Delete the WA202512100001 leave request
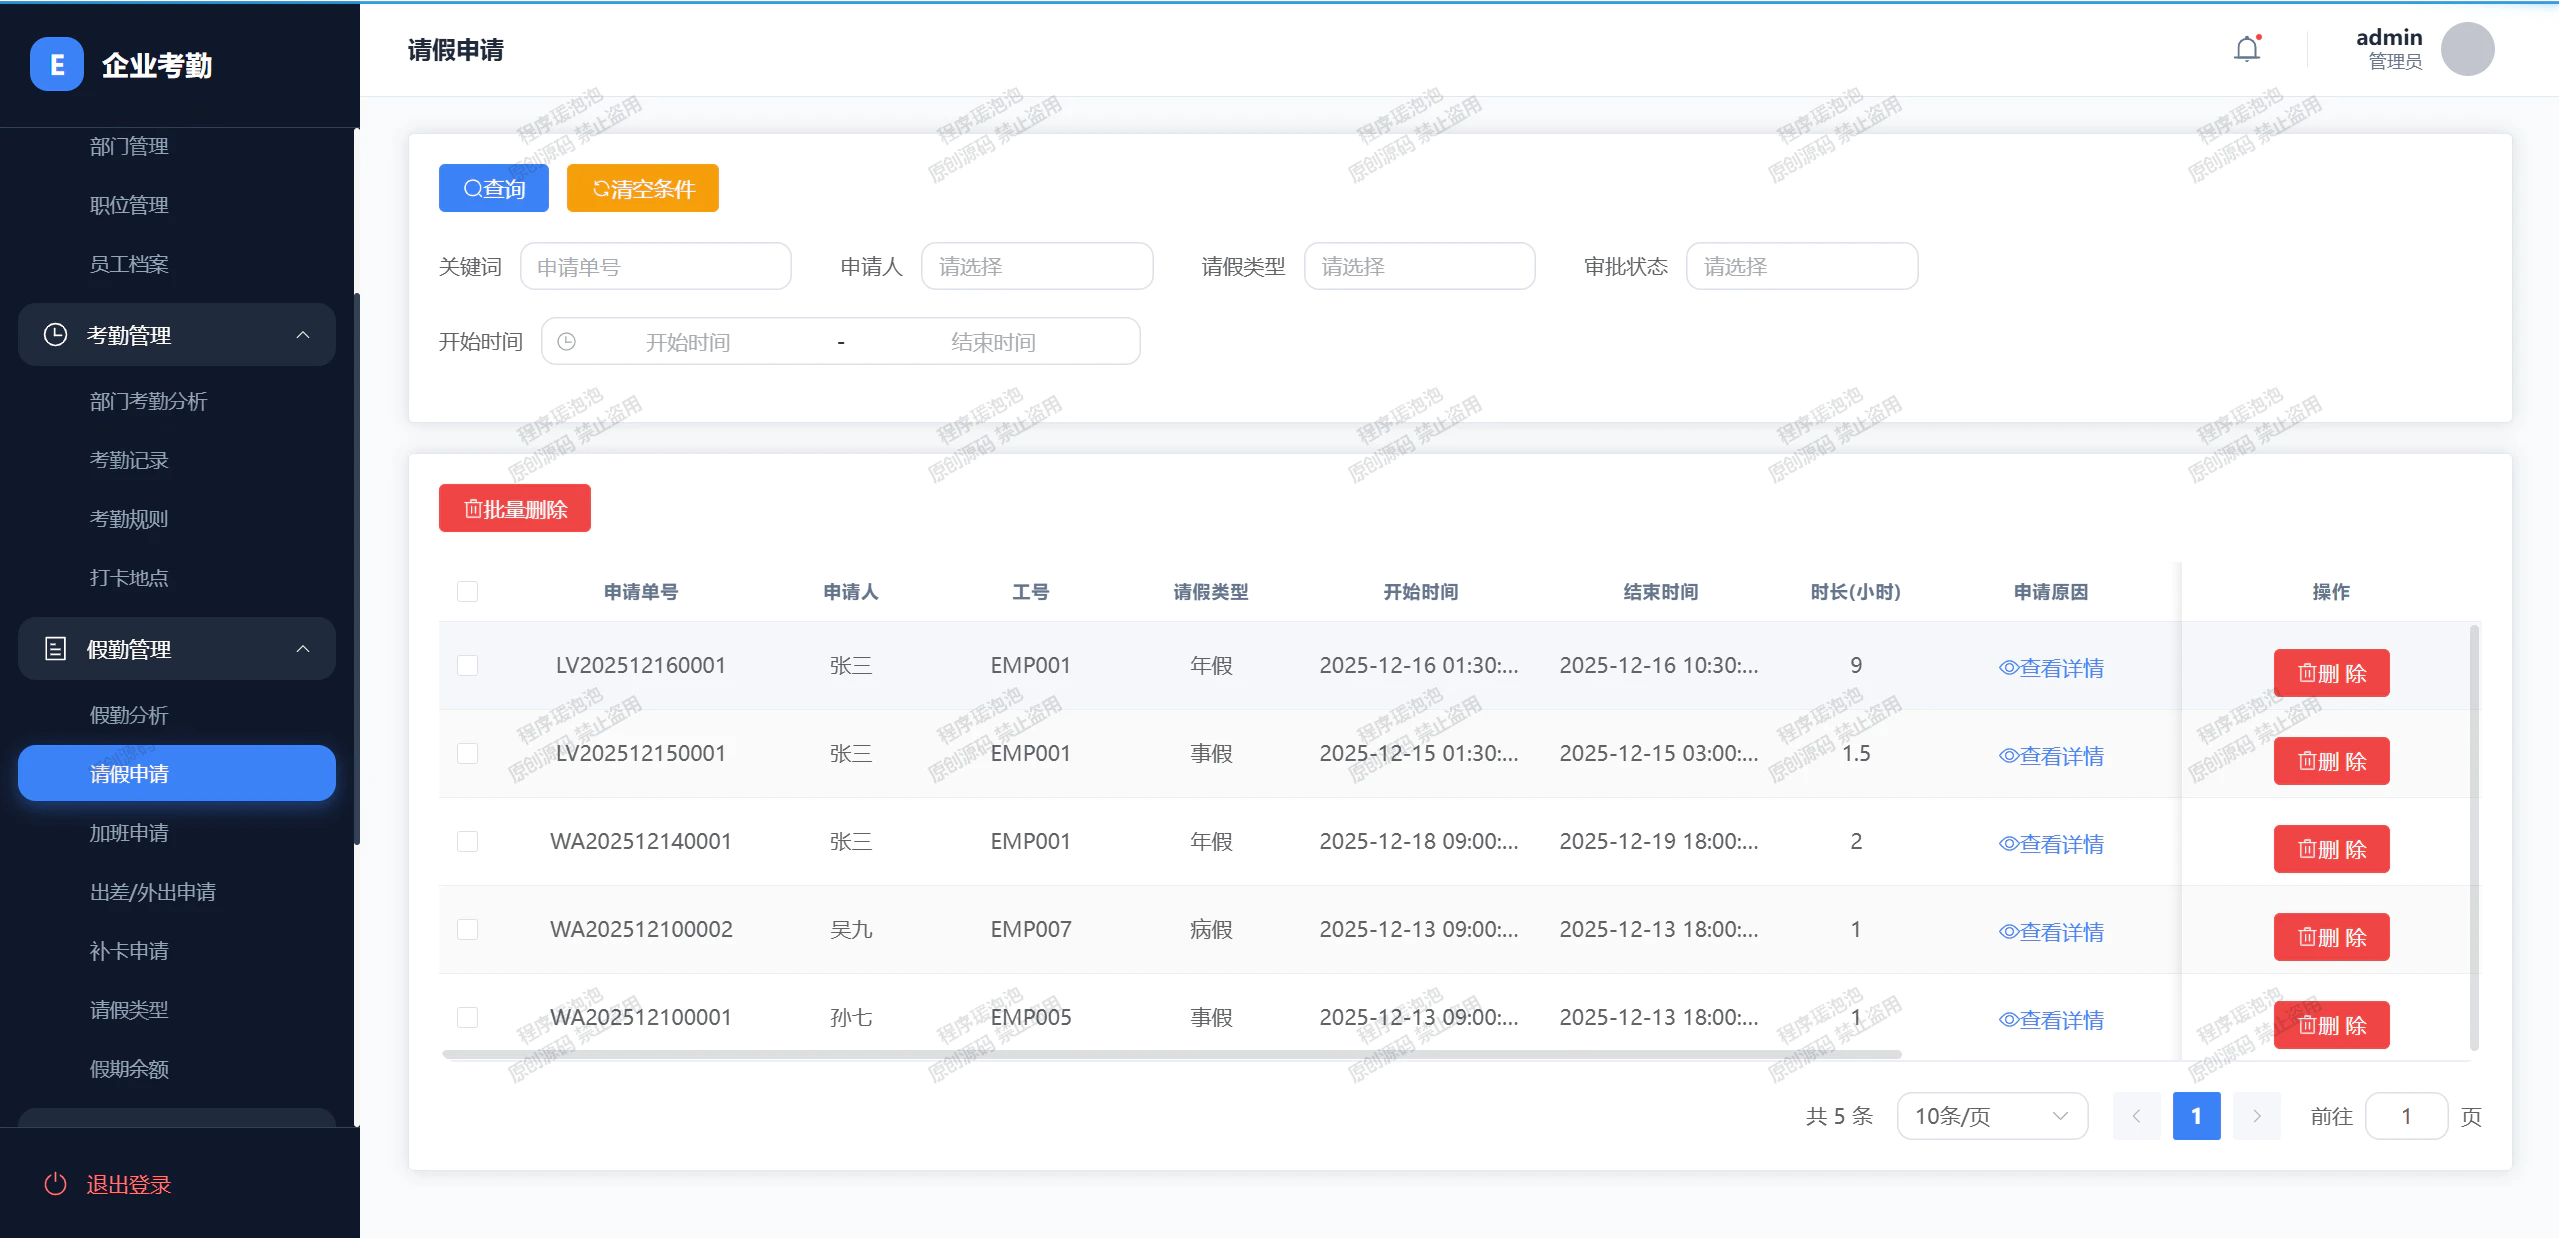The image size is (2559, 1238). tap(2331, 1025)
